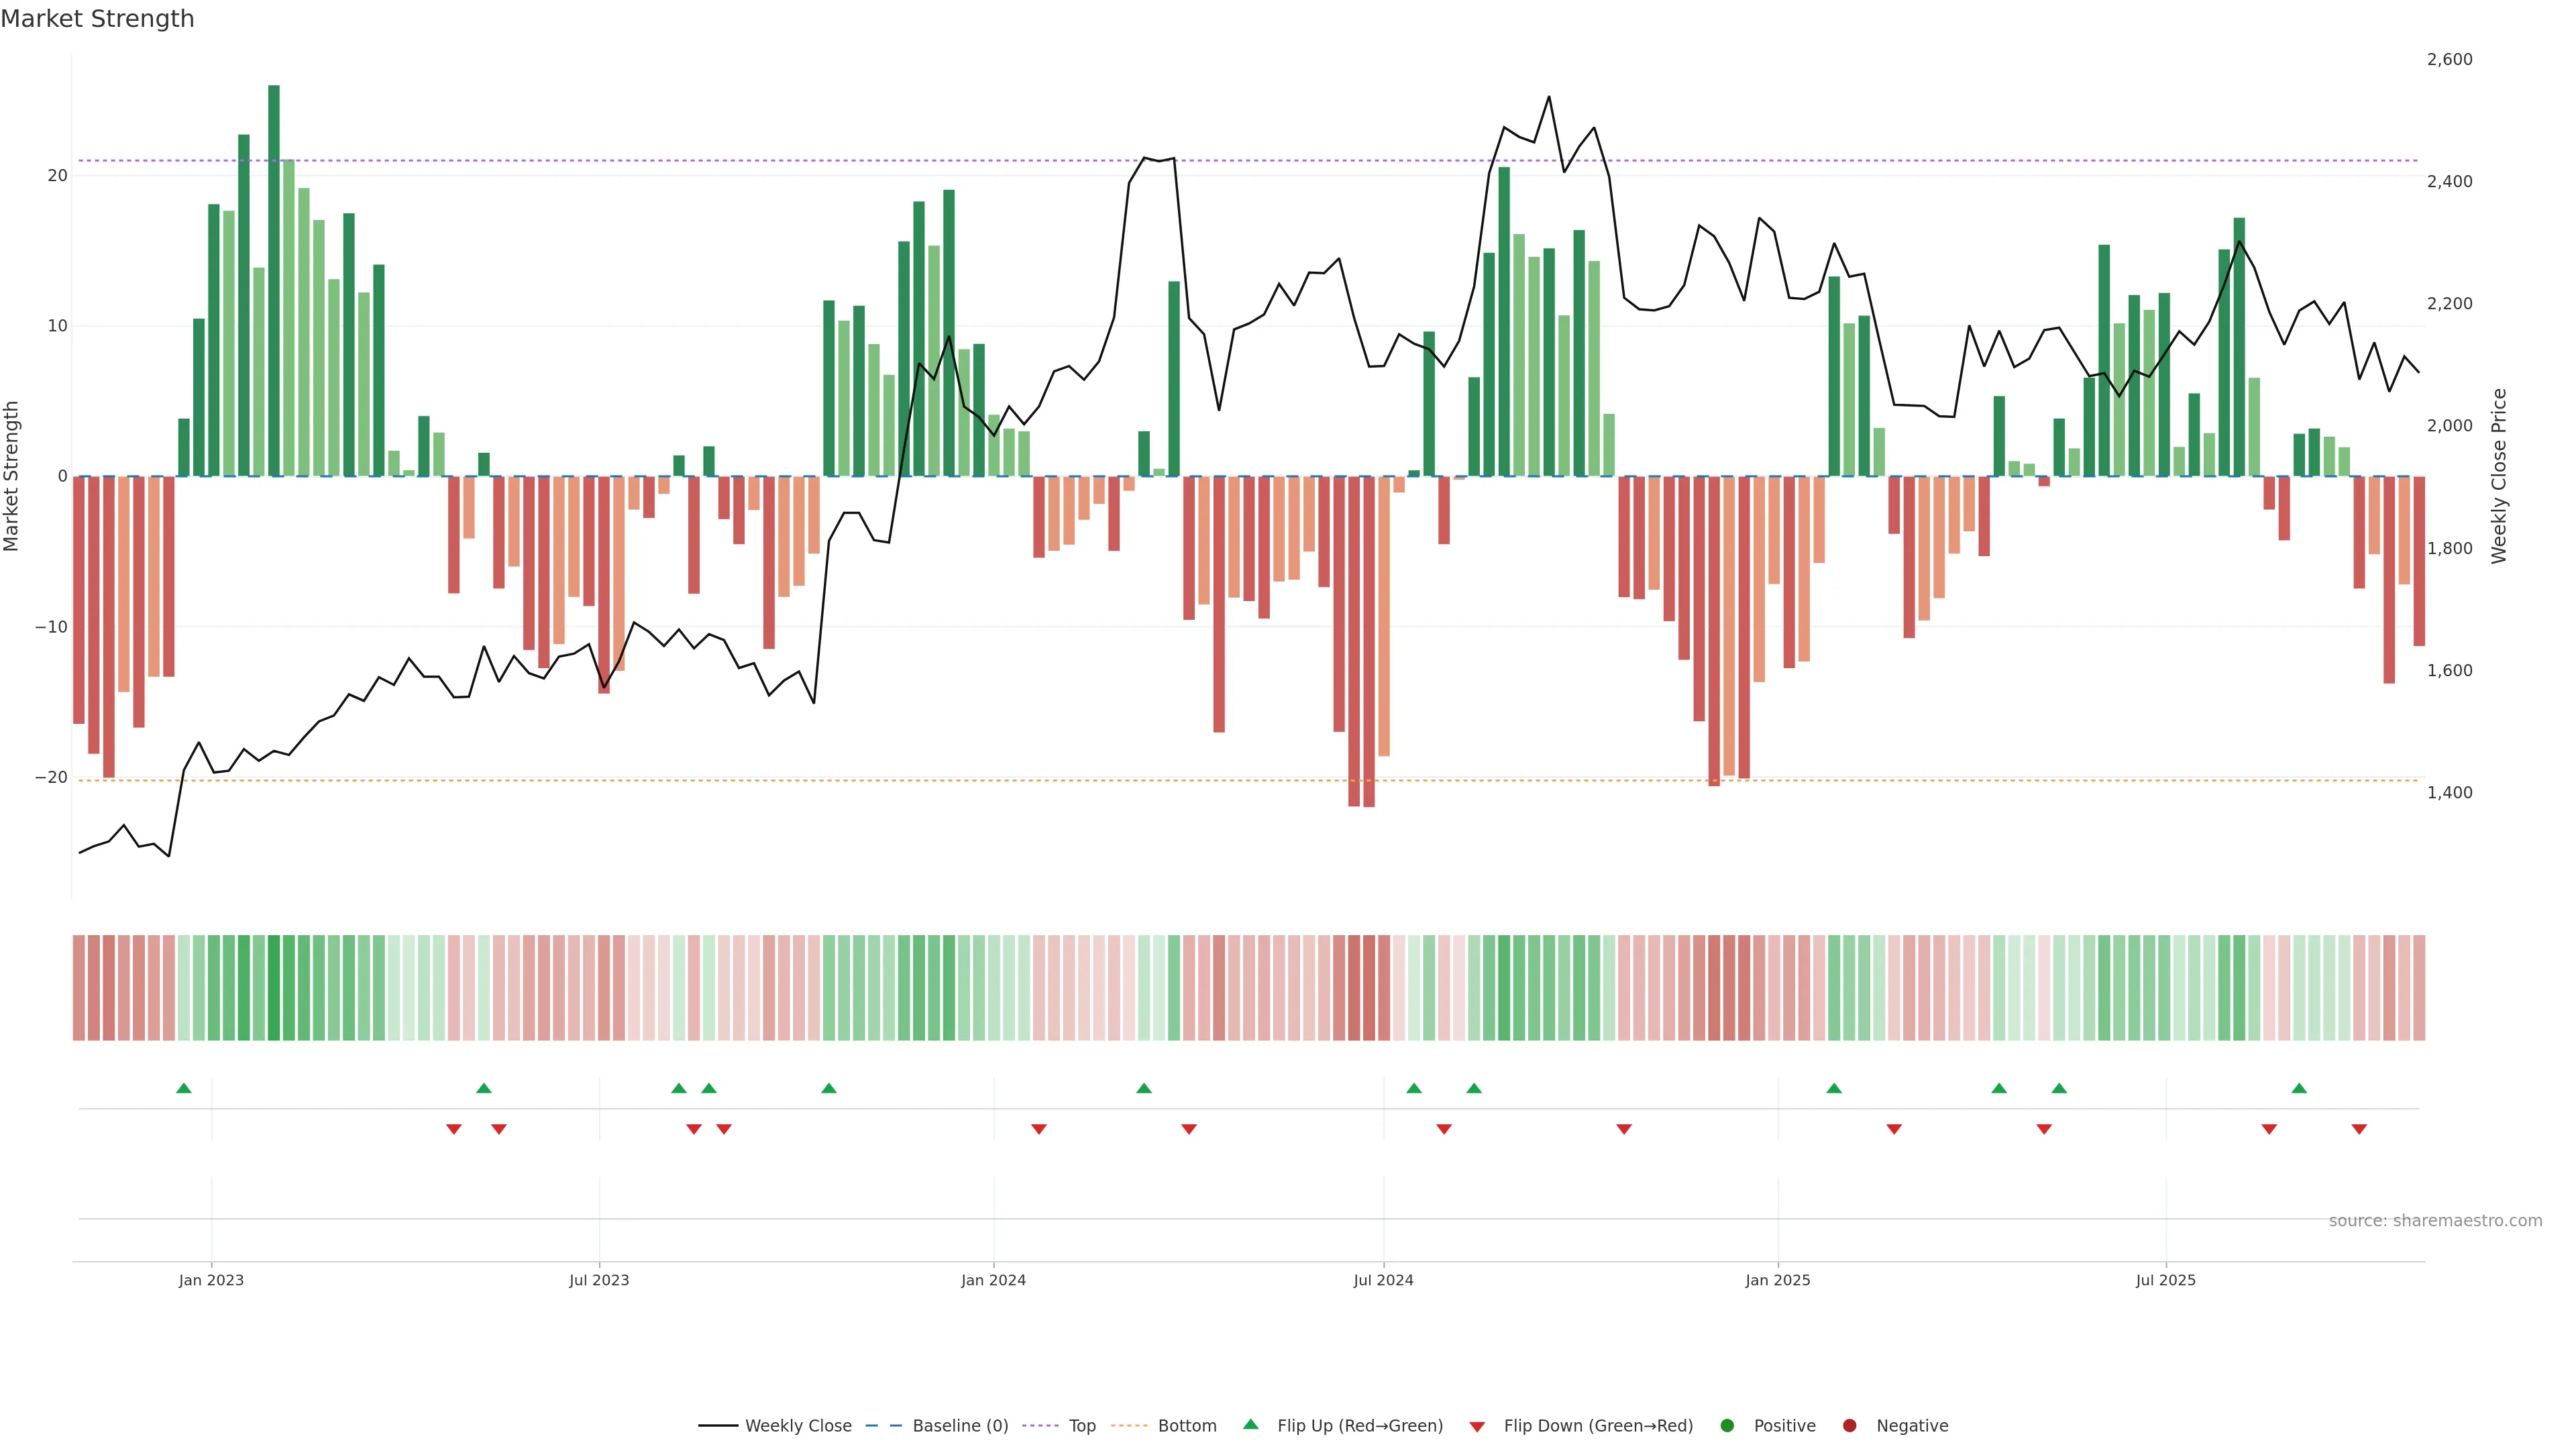Screen dimensions: 2576x1449
Task: Click the green flip-up marker just after Jan 2025
Action: (1834, 1088)
